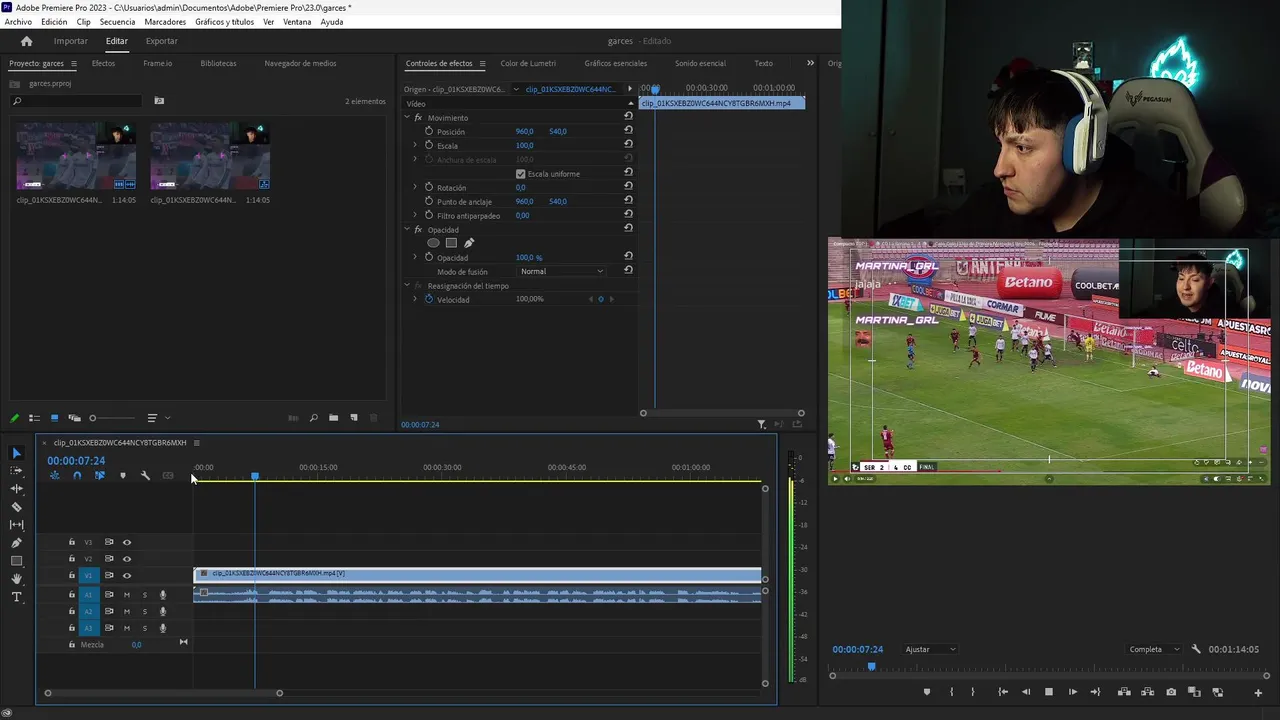Switch to the Exportar workspace

(161, 41)
